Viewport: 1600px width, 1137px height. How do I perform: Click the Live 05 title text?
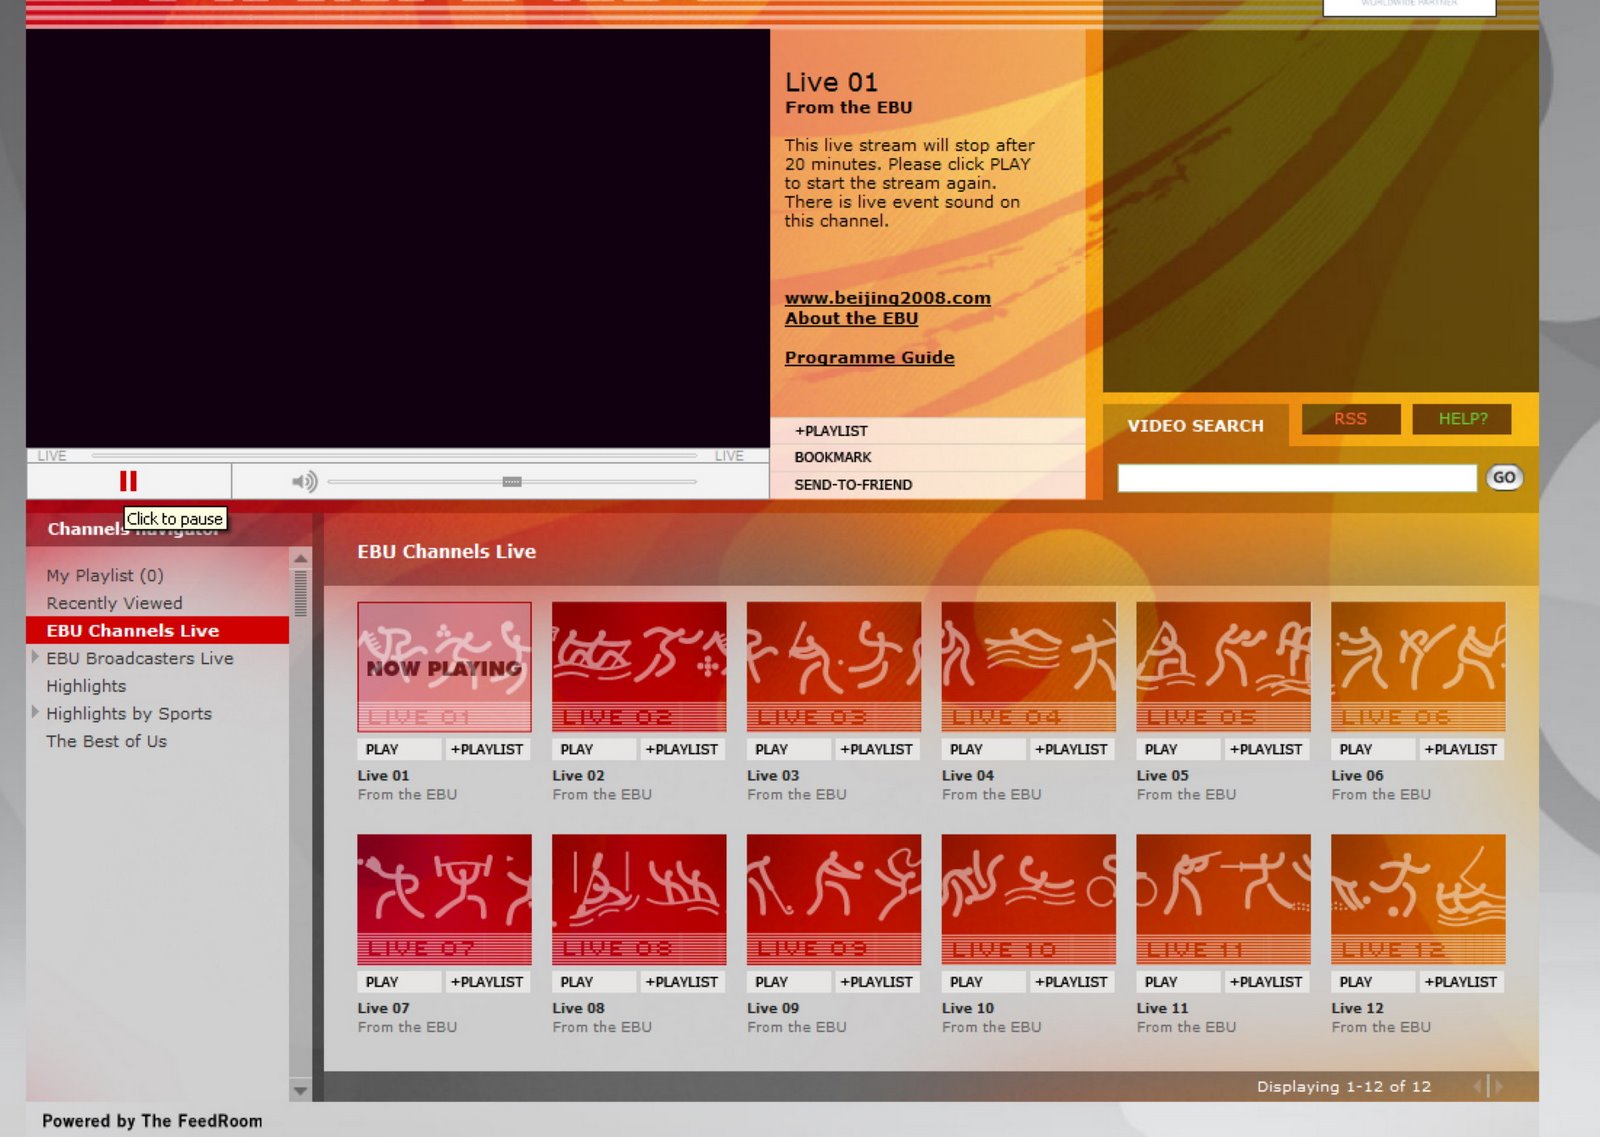1162,775
